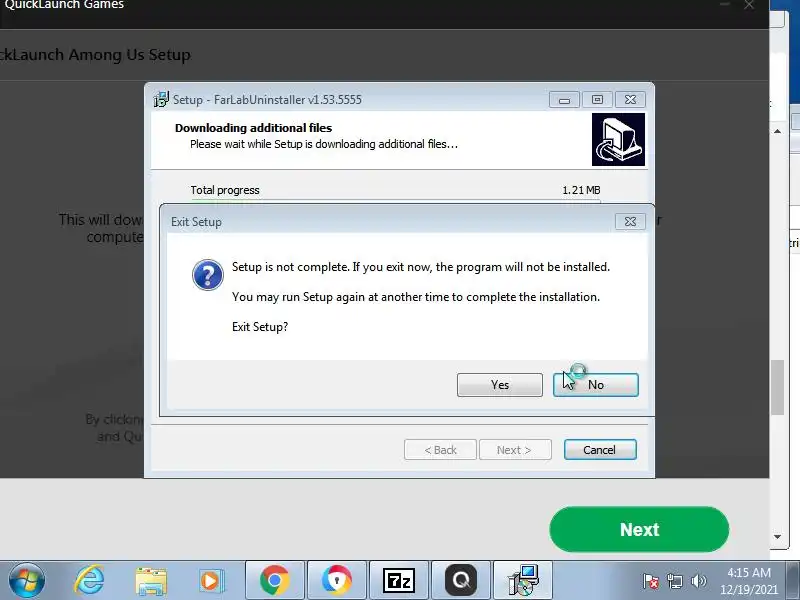Click the volume speaker tray icon
800x600 pixels.
698,581
